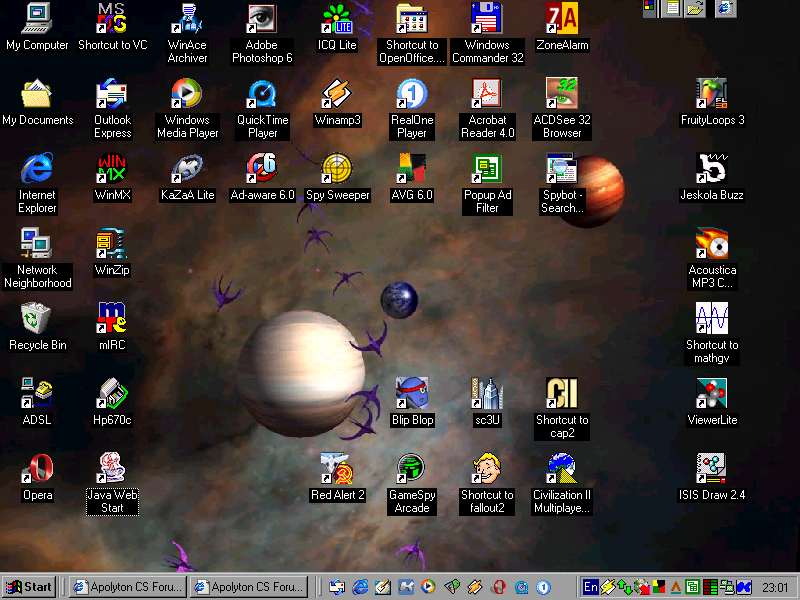Open the Windows Commander 32 shortcut
The width and height of the screenshot is (800, 600).
click(x=487, y=19)
